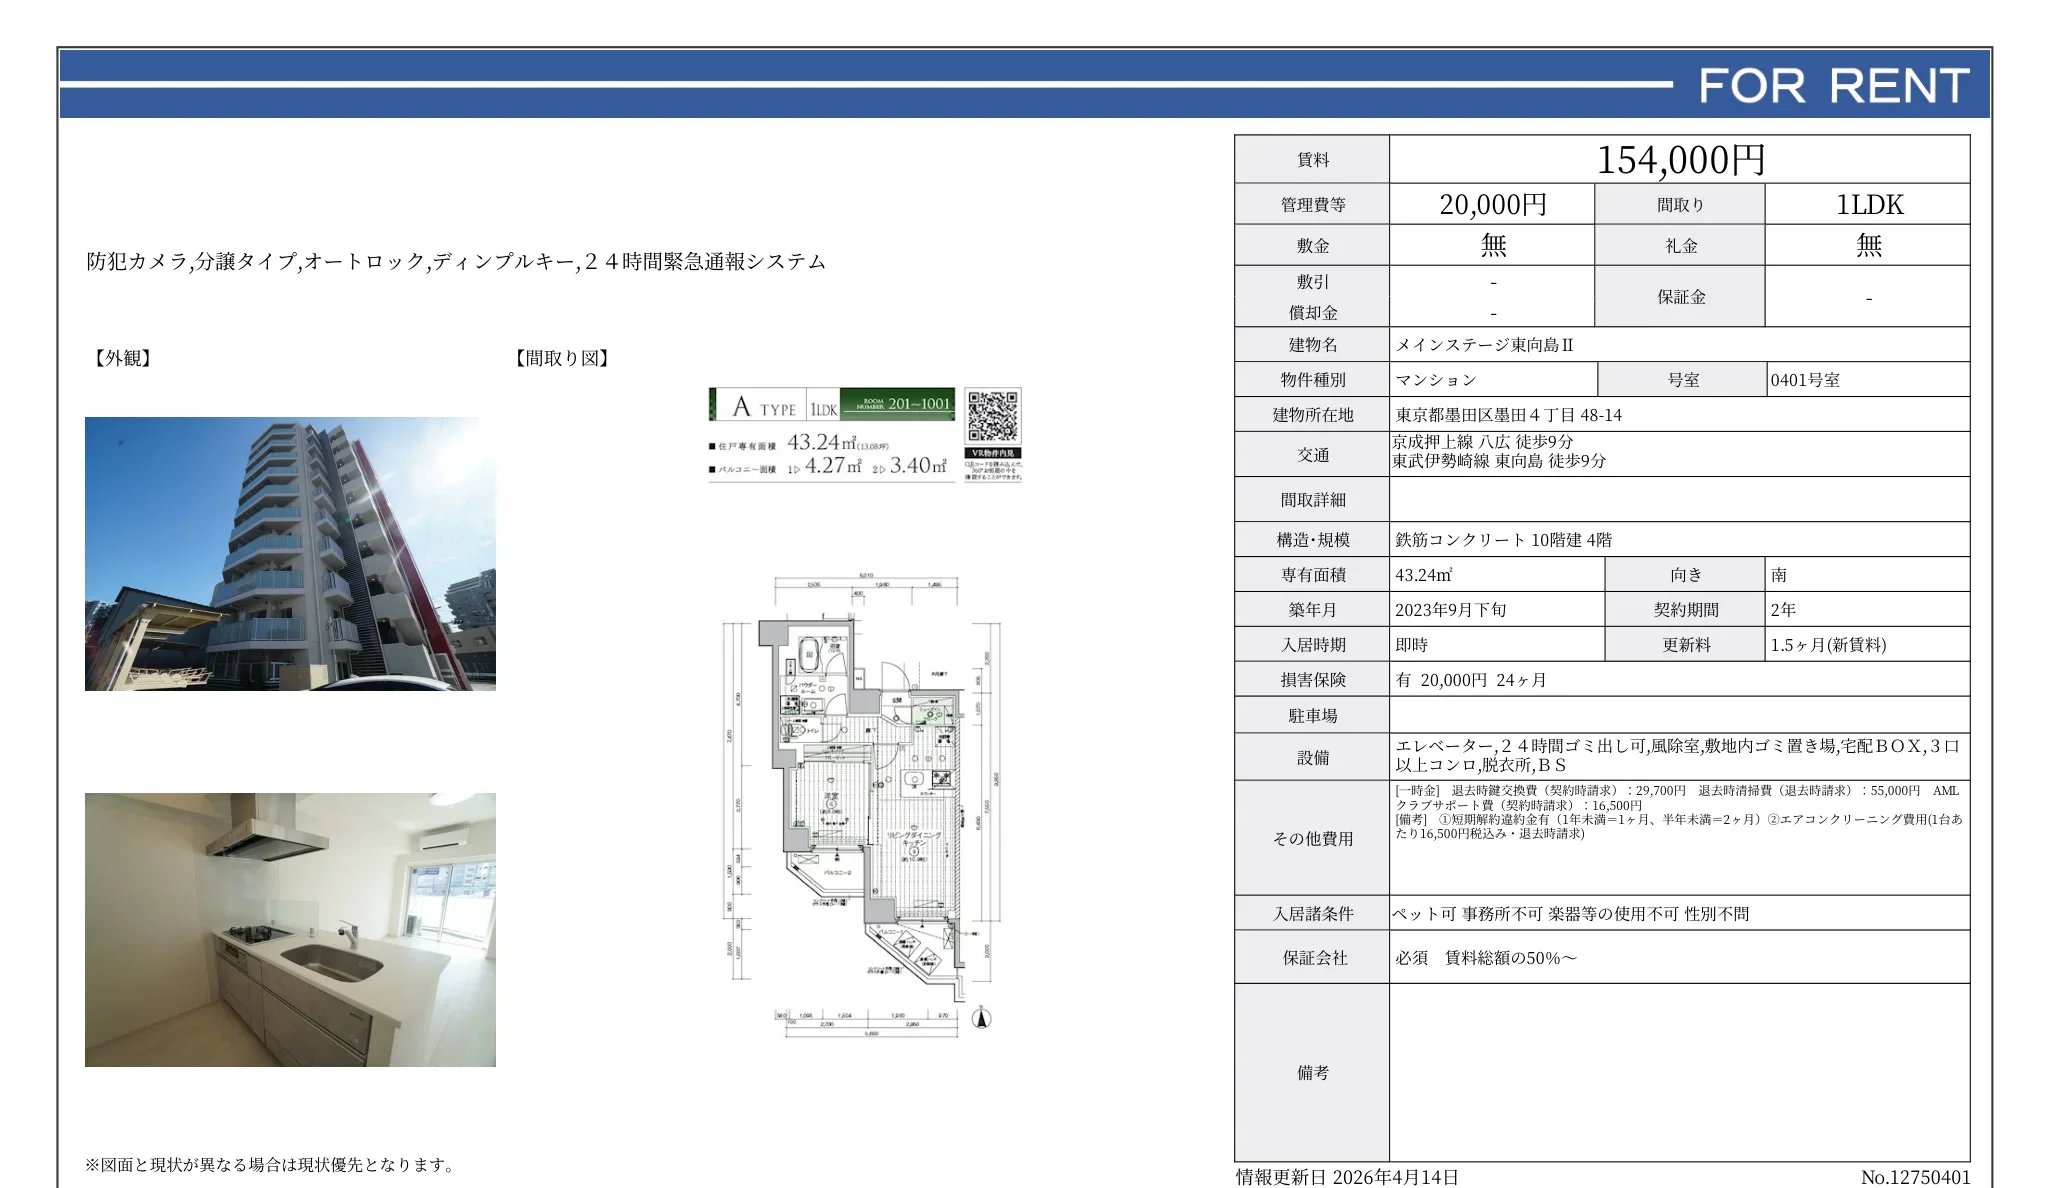The width and height of the screenshot is (2056, 1188).
Task: Select the 【外観】 section heading
Action: click(x=123, y=358)
